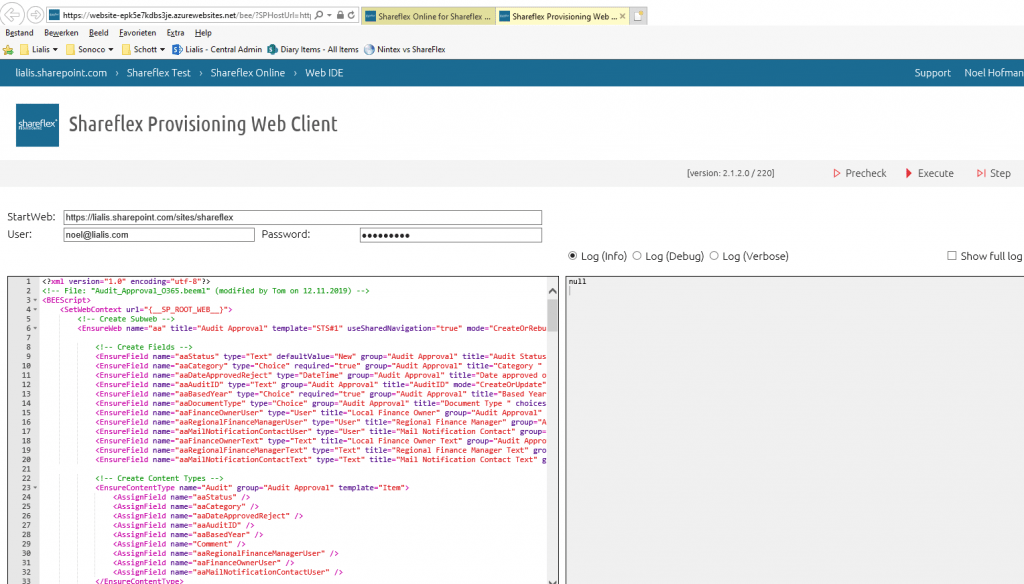Click the search magnifier in address bar
The width and height of the screenshot is (1024, 584).
coord(319,15)
